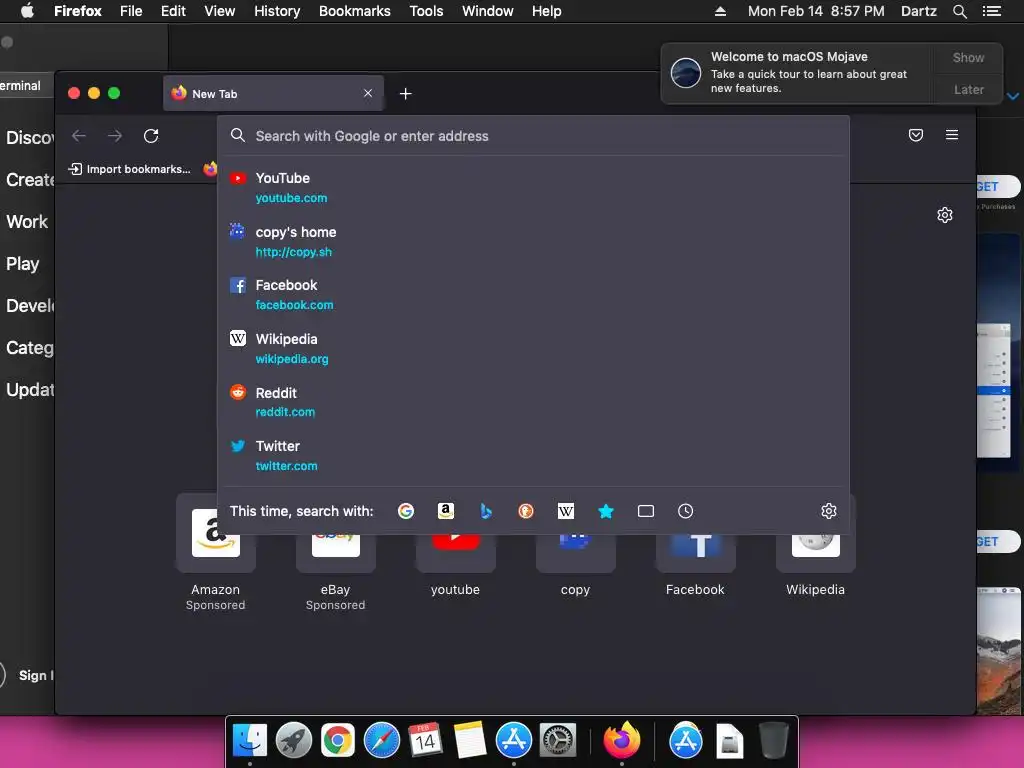
Task: Search history using the clock icon
Action: 686,511
